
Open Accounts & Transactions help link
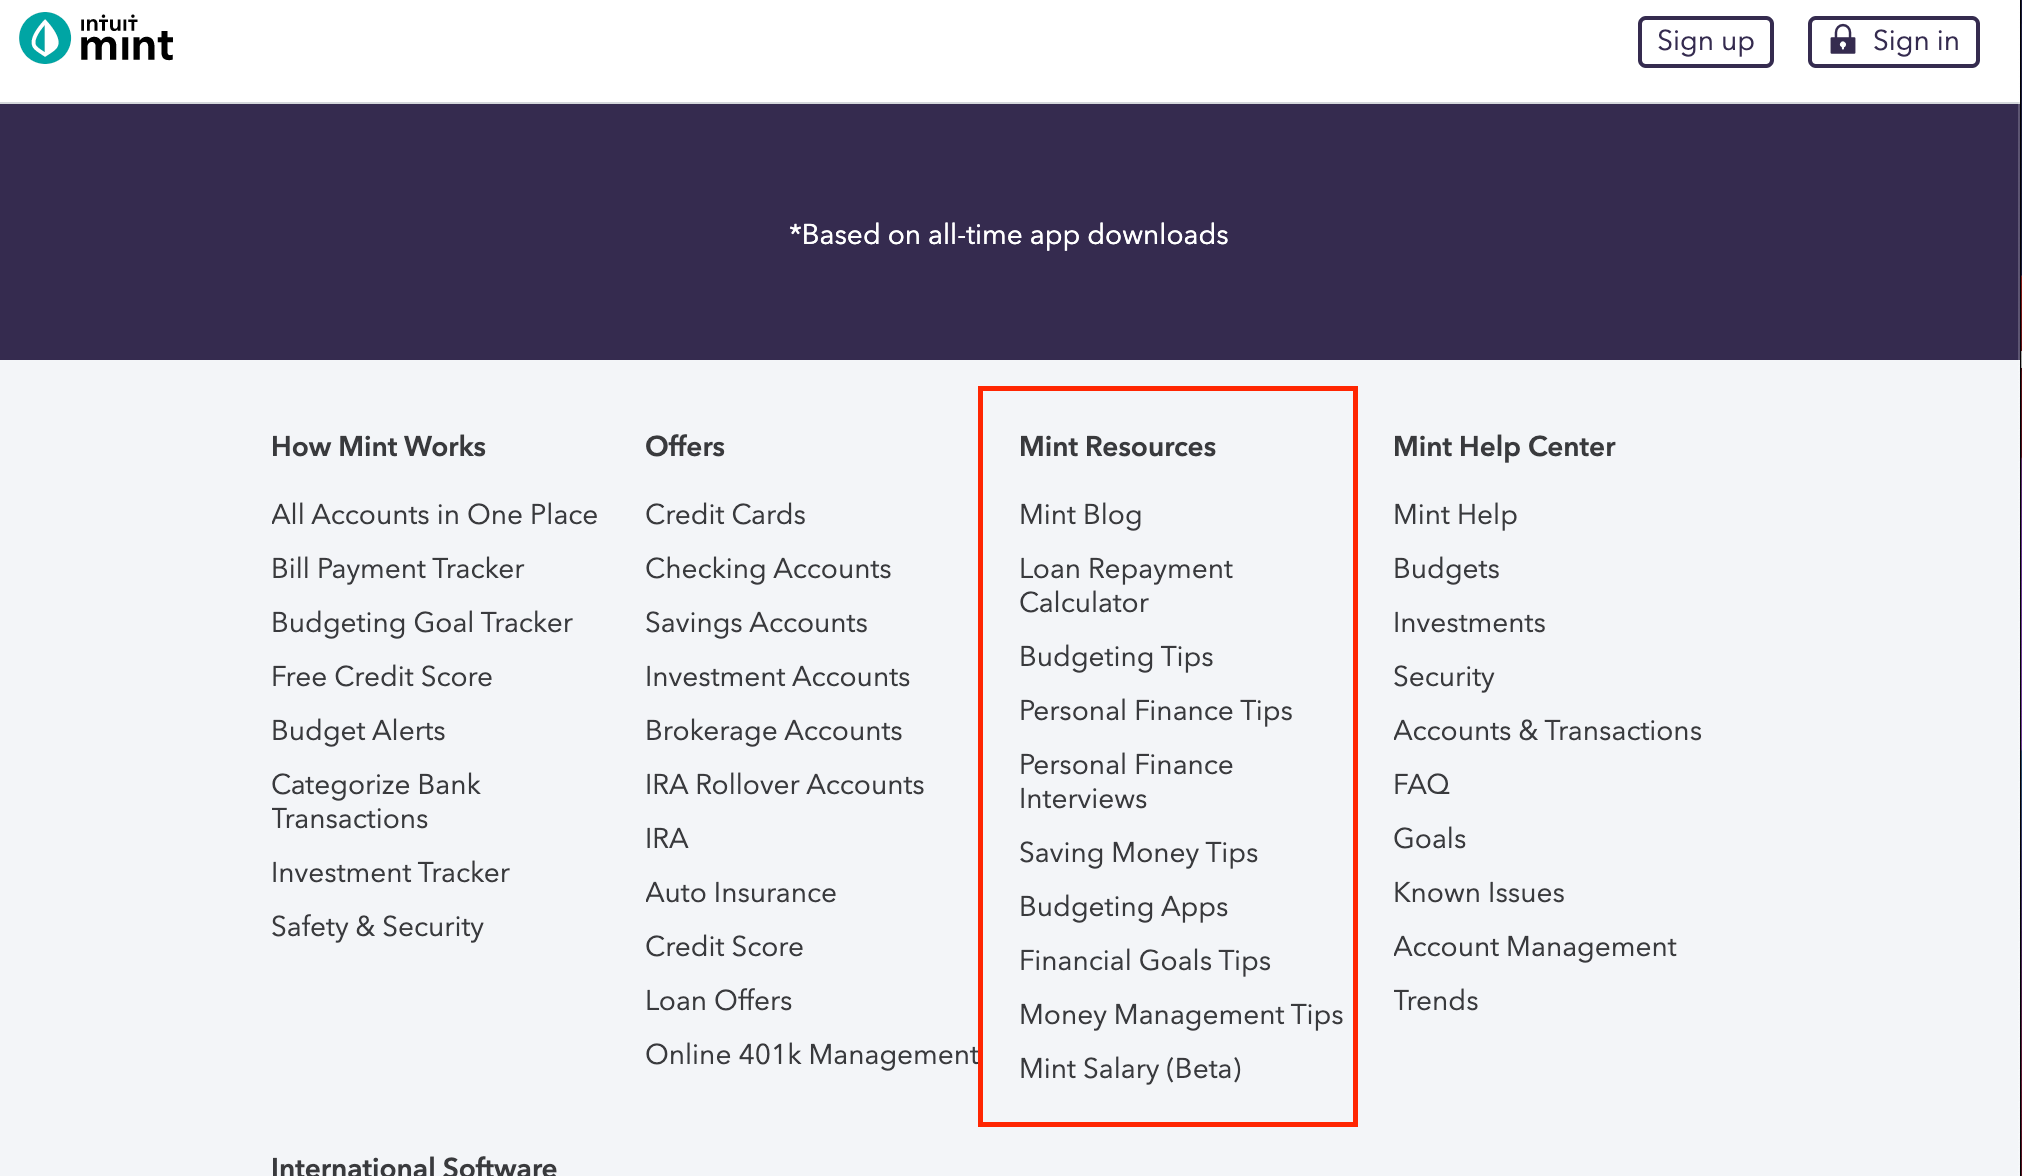pyautogui.click(x=1547, y=730)
